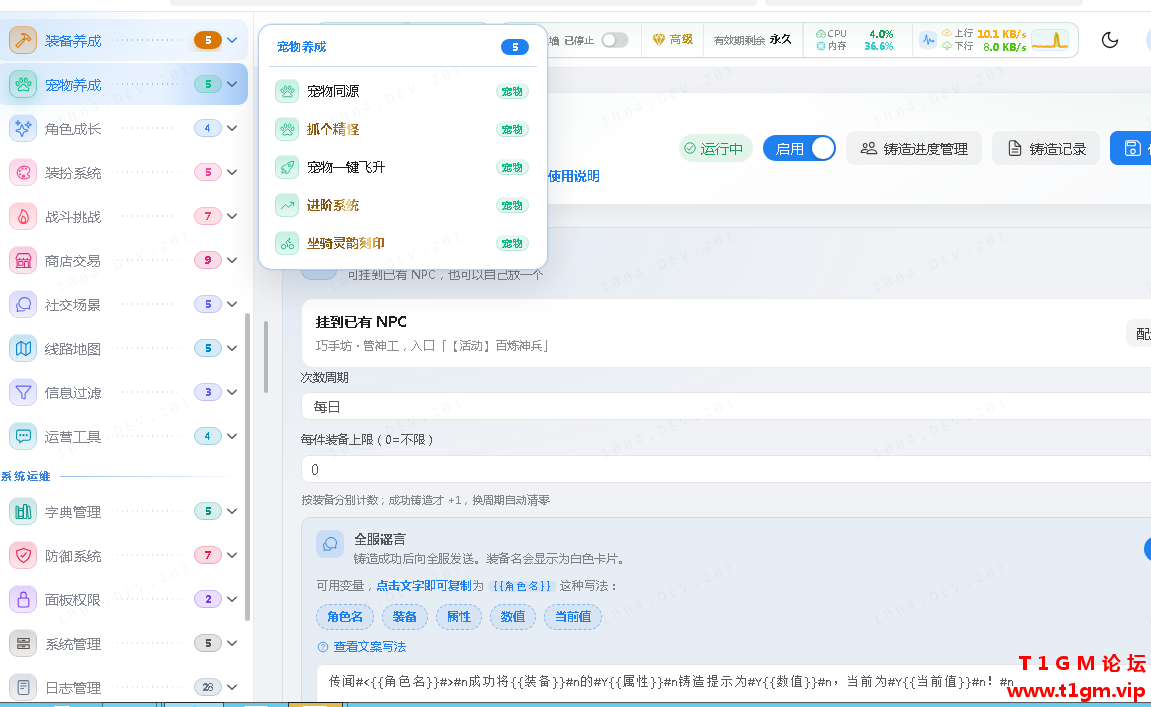The image size is (1151, 707).
Task: Select 宠物一键飞升 menu entry
Action: click(x=402, y=167)
